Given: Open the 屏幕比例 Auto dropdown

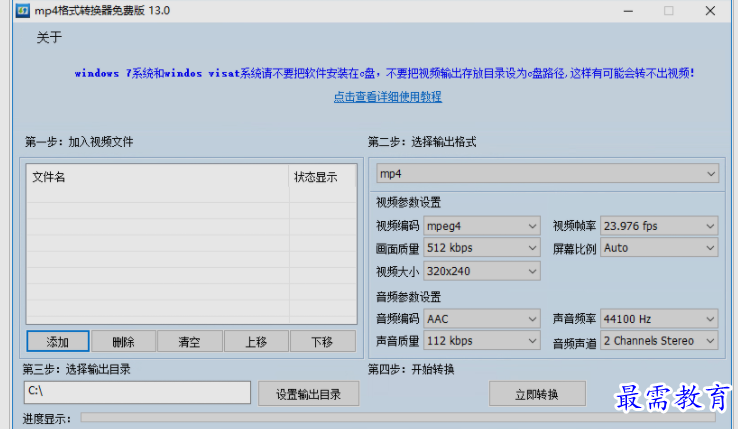Looking at the screenshot, I should [659, 248].
